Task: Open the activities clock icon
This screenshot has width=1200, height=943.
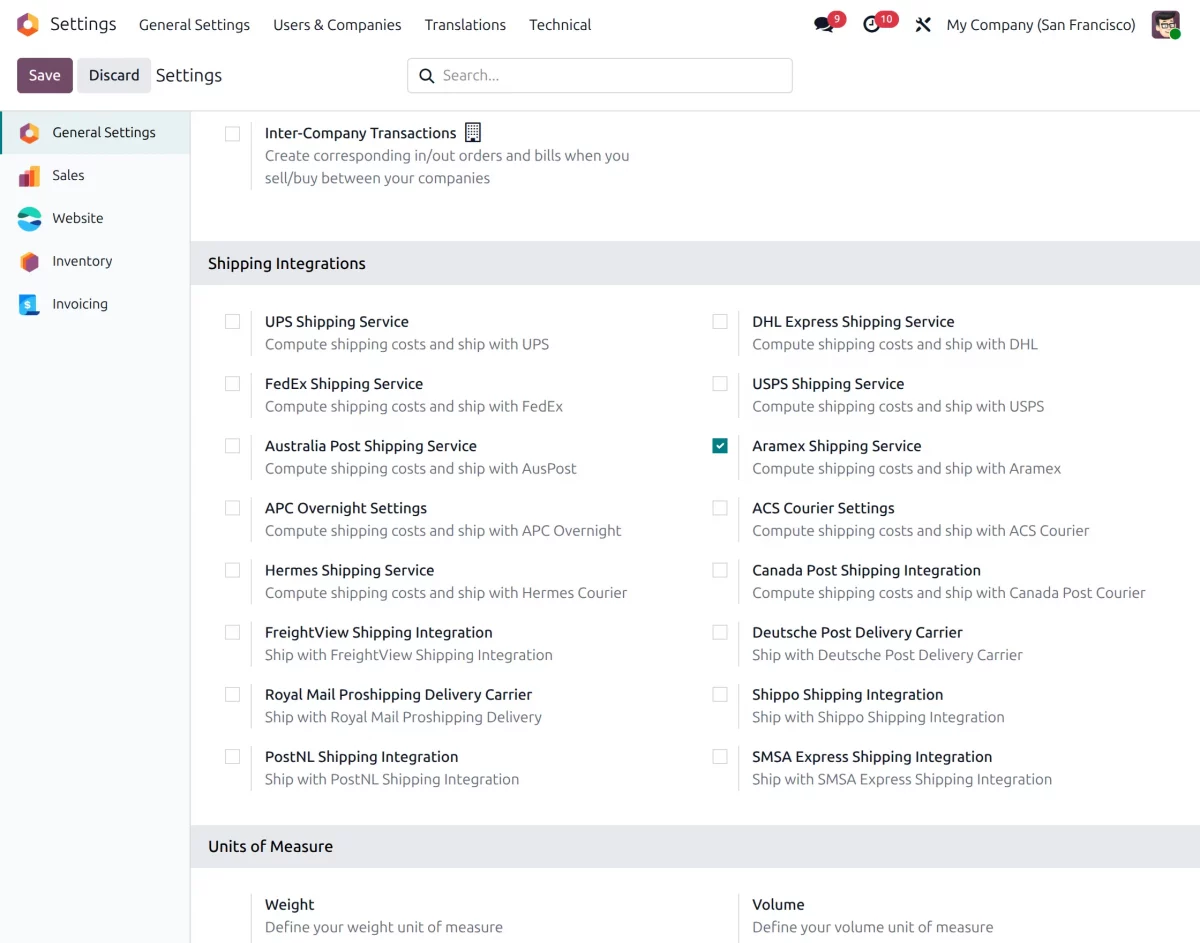Action: coord(872,25)
